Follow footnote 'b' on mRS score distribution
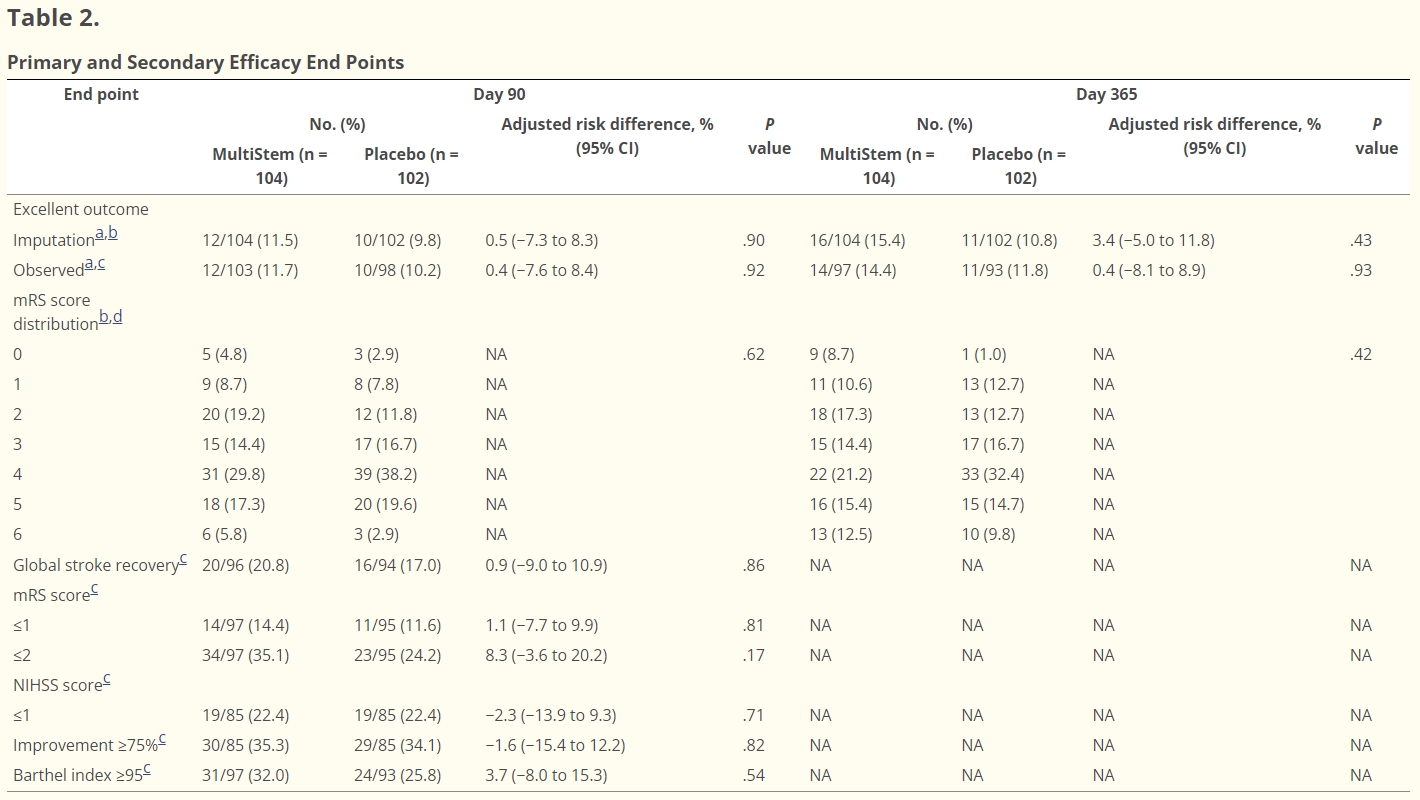The height and width of the screenshot is (800, 1420). click(103, 318)
